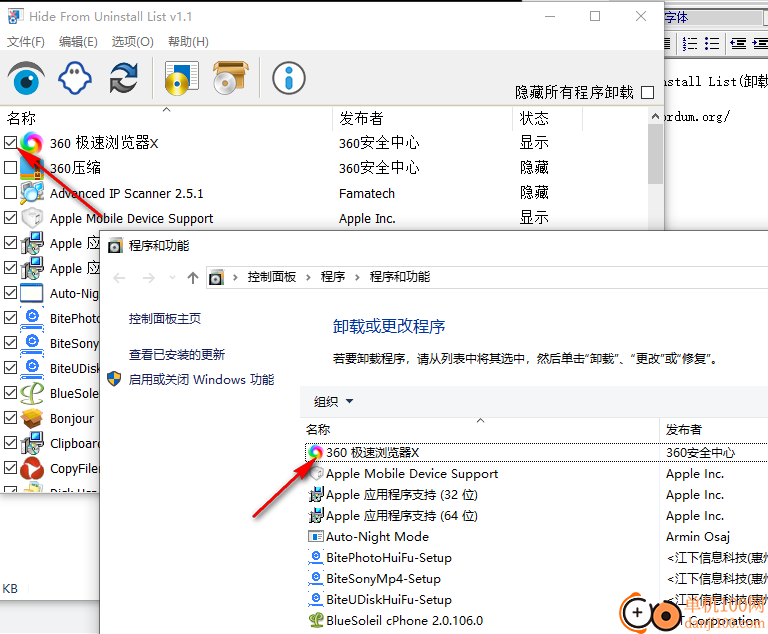Click the BitePhoto icon in Hide list
This screenshot has width=768, height=634.
click(32, 318)
